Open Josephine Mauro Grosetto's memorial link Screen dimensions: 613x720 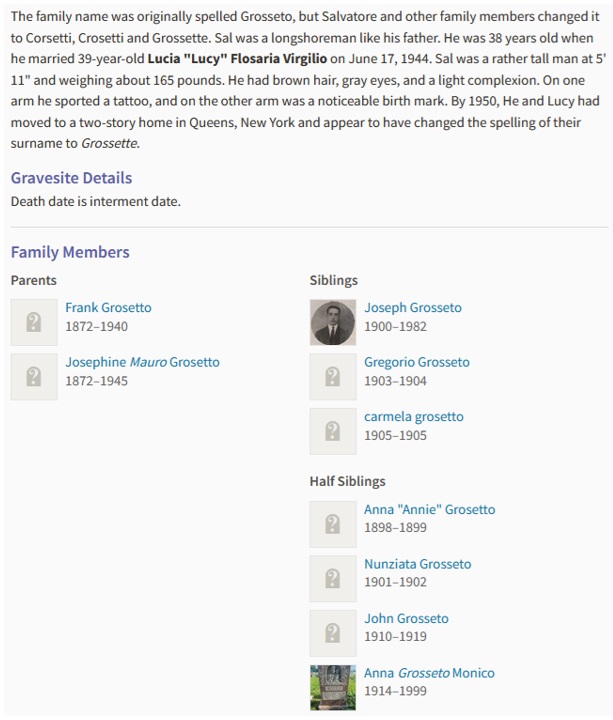[142, 362]
